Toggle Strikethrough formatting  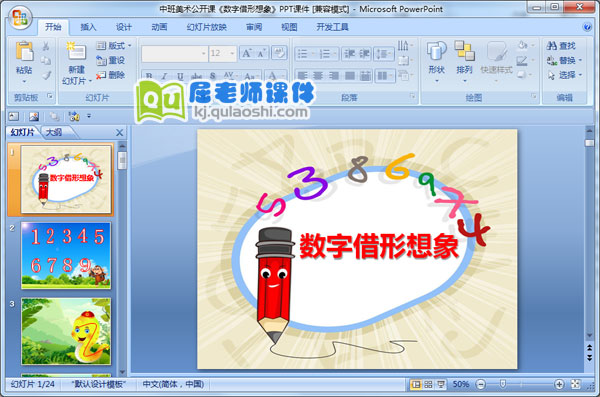pyautogui.click(x=196, y=76)
